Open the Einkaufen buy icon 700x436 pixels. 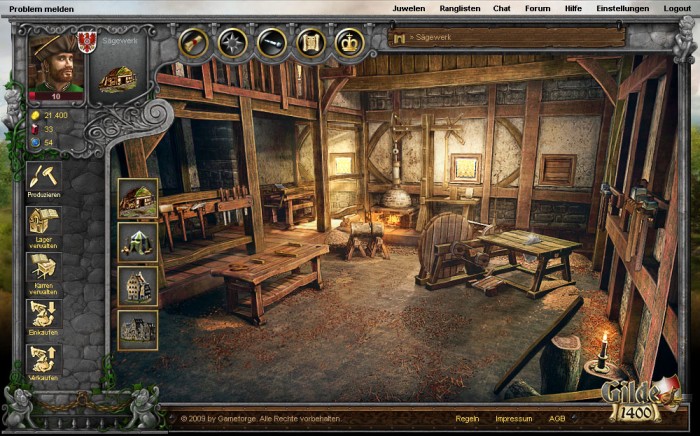click(44, 314)
